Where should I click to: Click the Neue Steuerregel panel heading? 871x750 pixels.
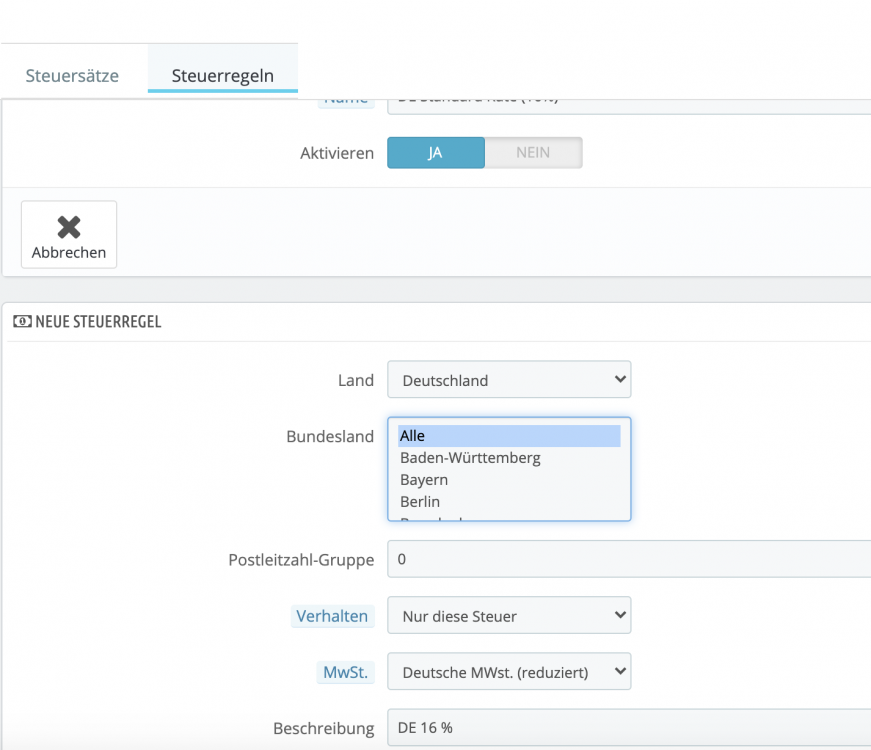click(98, 322)
